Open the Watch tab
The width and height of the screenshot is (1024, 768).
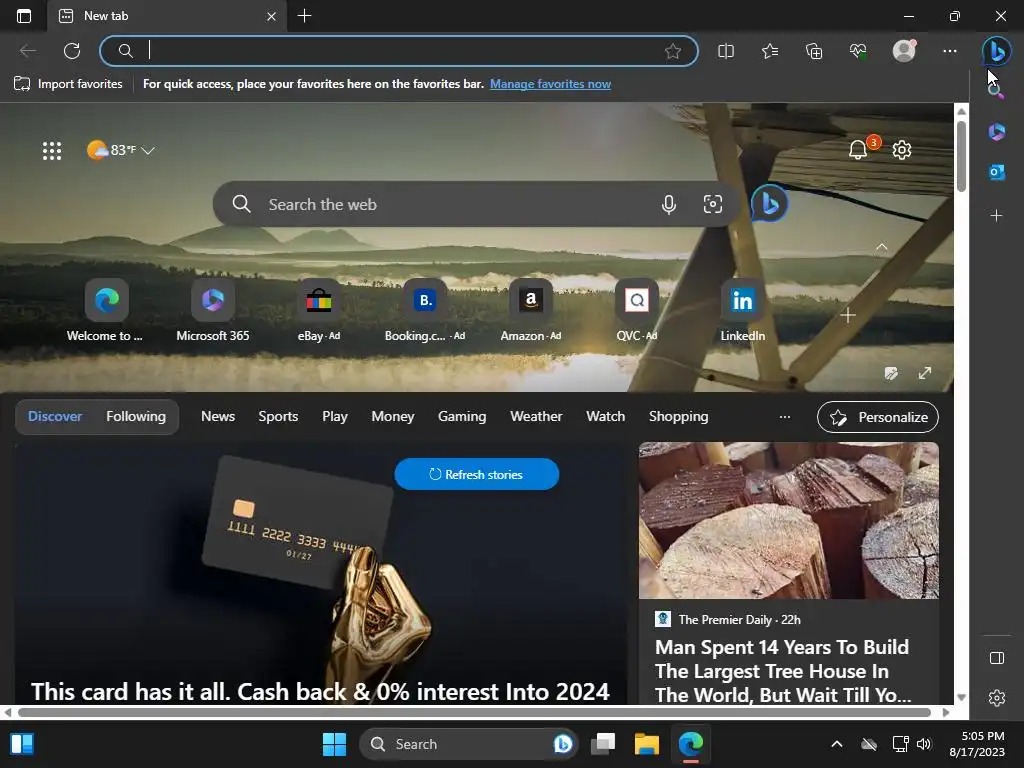tap(605, 417)
